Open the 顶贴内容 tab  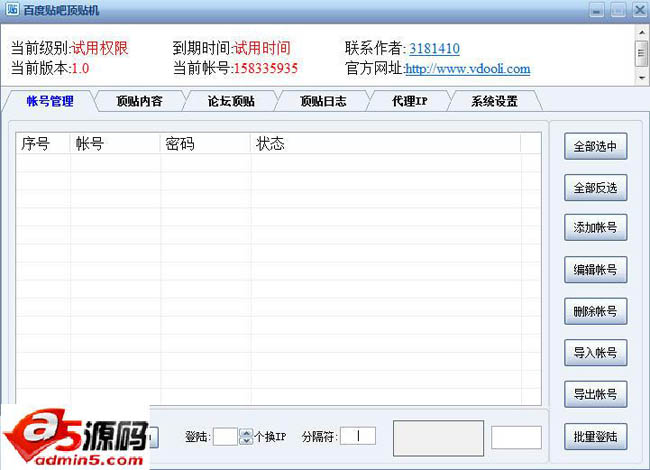point(140,101)
